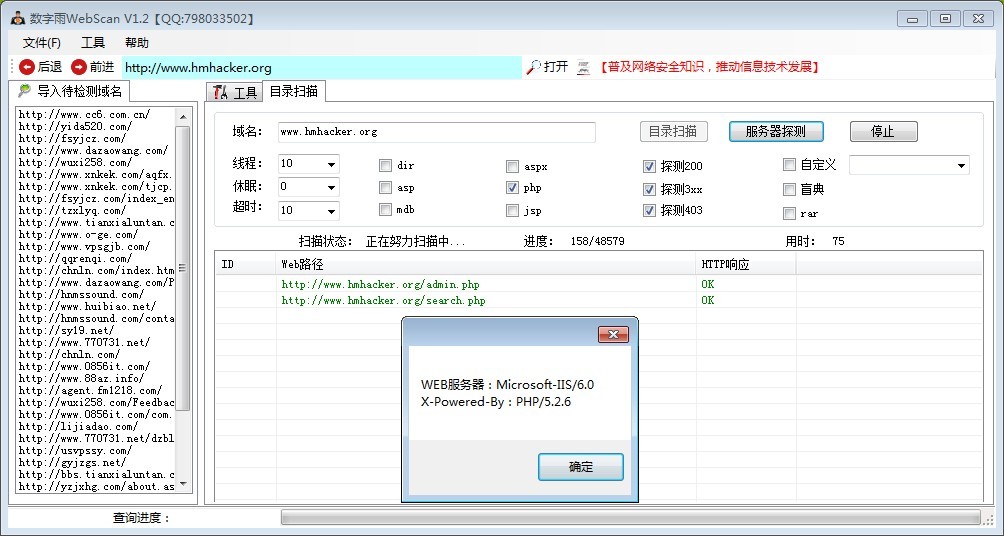1004x536 pixels.
Task: Enable the rar checkbox
Action: pyautogui.click(x=789, y=213)
